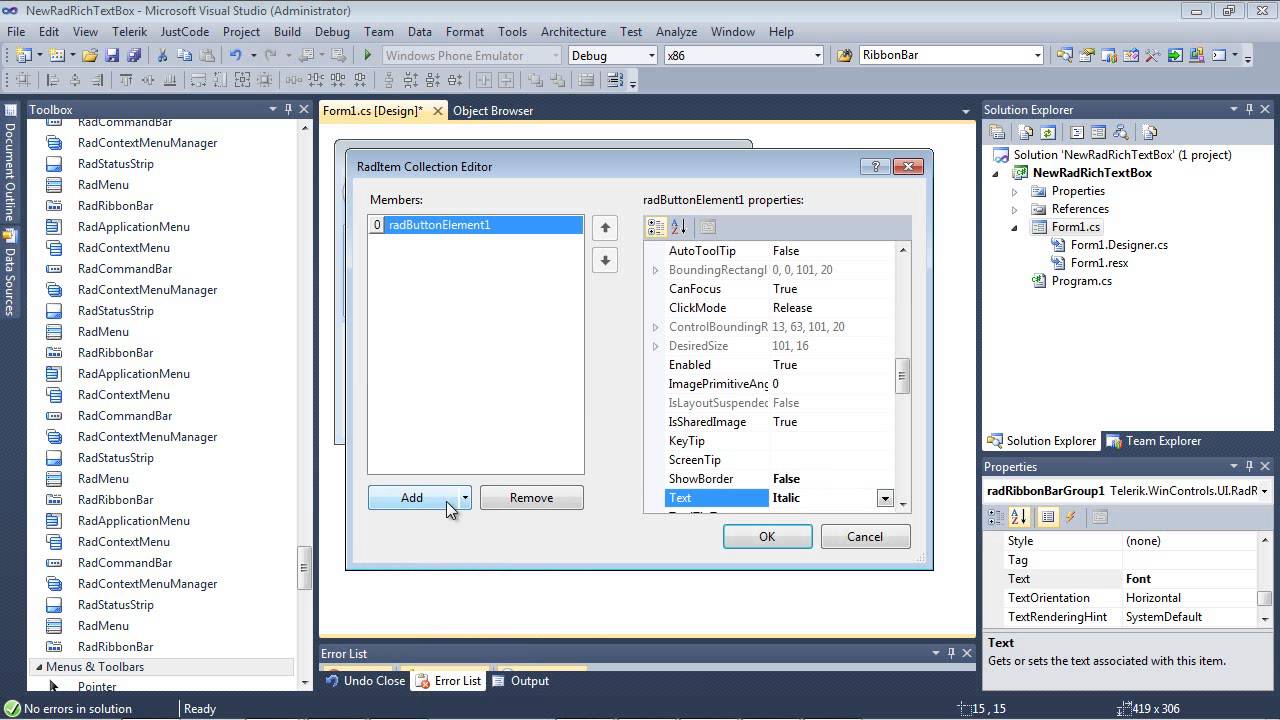Screen dimensions: 1280x720
Task: Click the Events lightning icon in Properties
Action: tap(1071, 517)
